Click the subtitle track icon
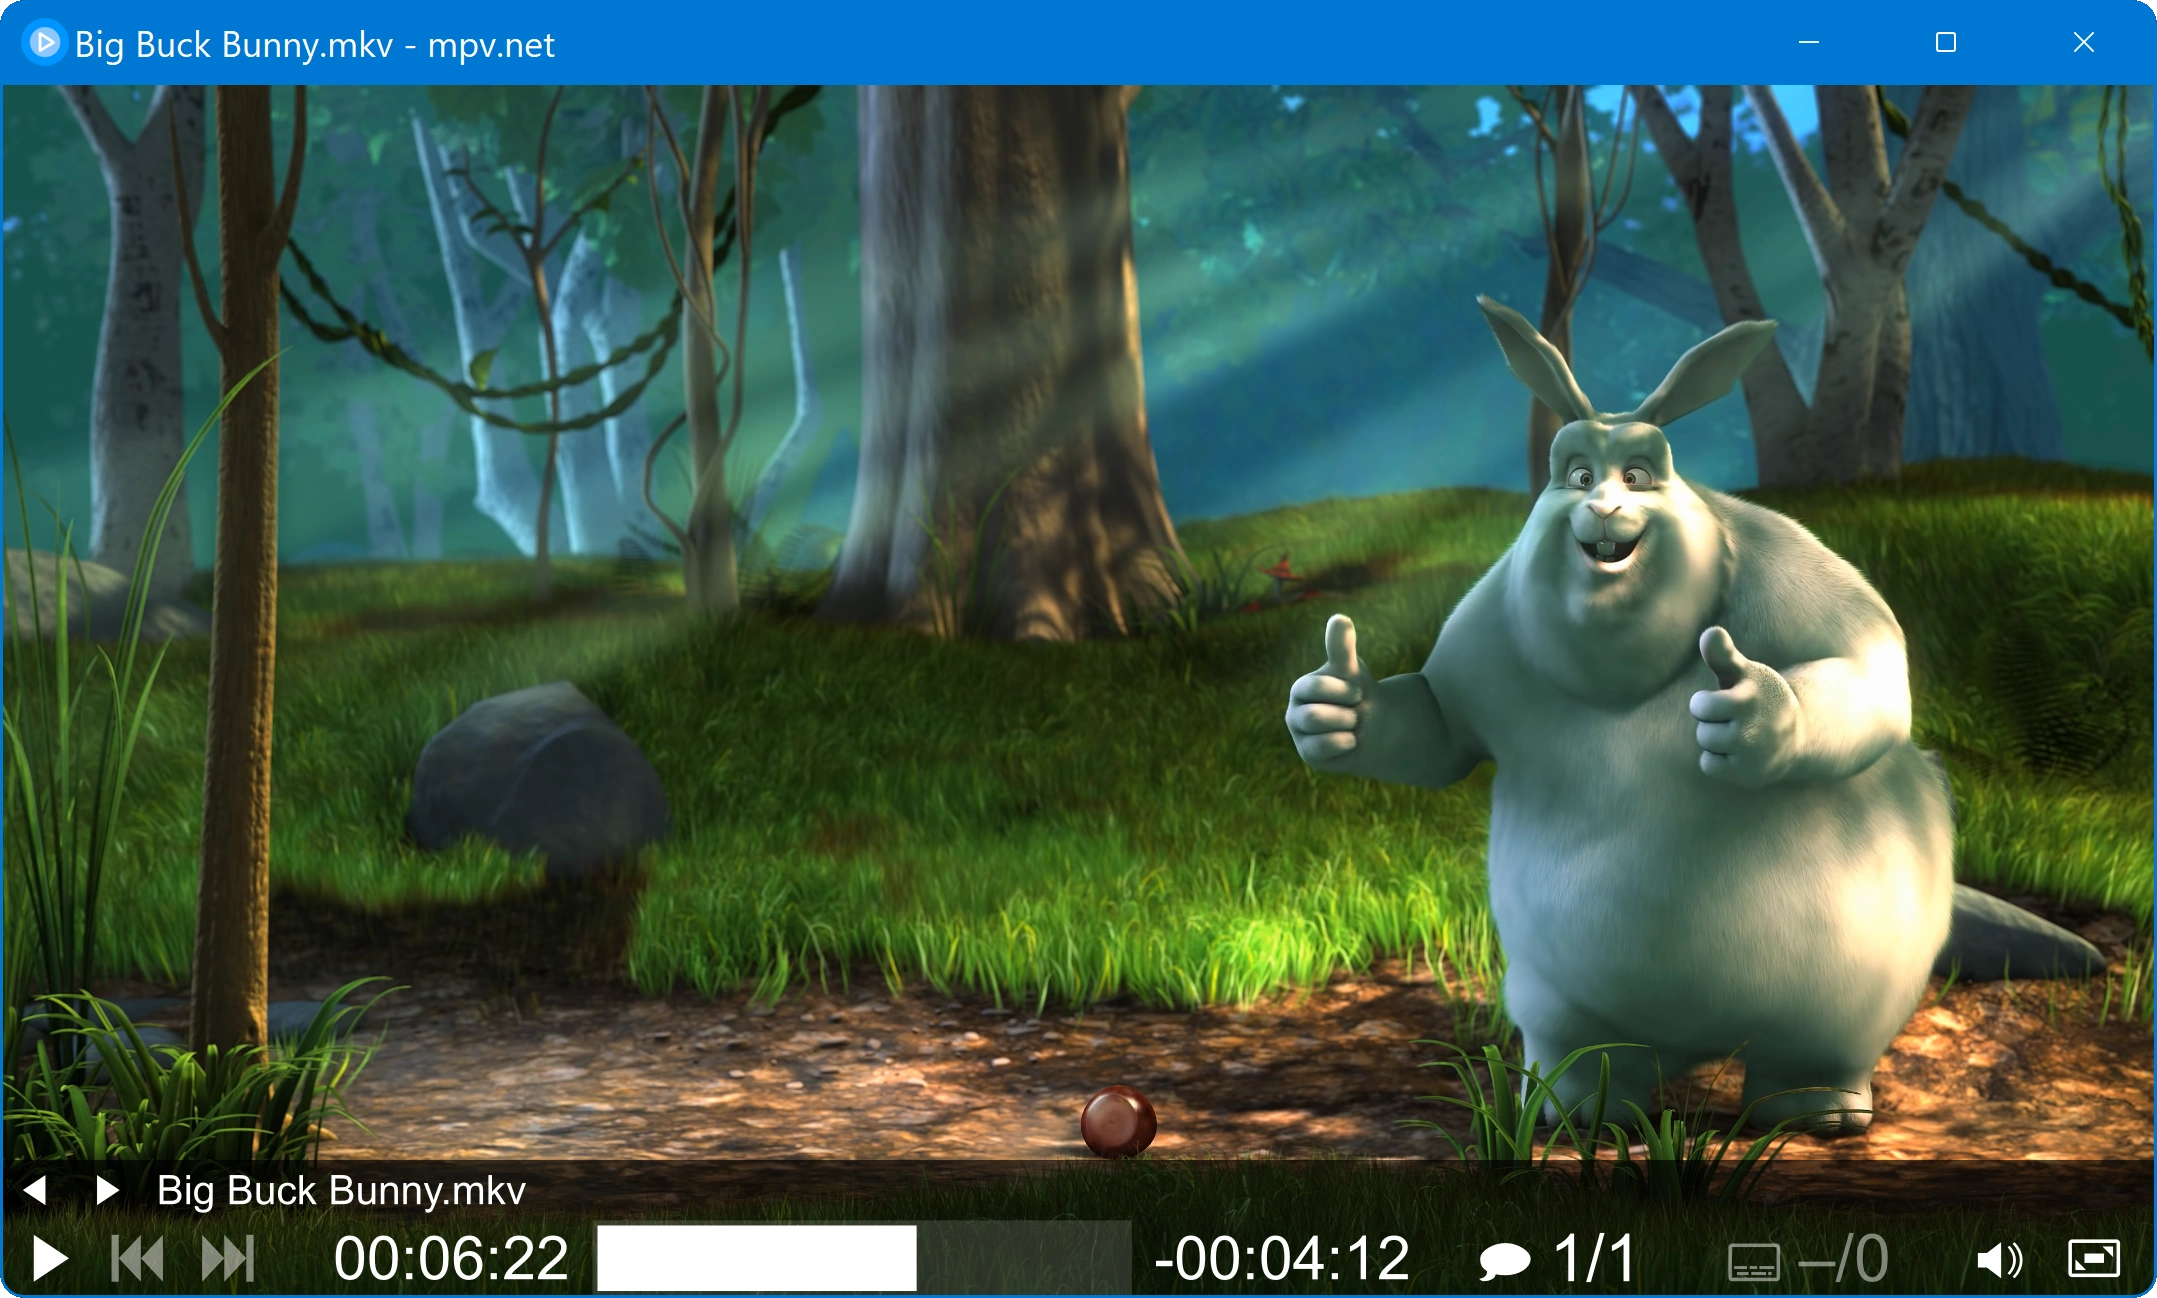The height and width of the screenshot is (1298, 2157). pyautogui.click(x=1753, y=1261)
